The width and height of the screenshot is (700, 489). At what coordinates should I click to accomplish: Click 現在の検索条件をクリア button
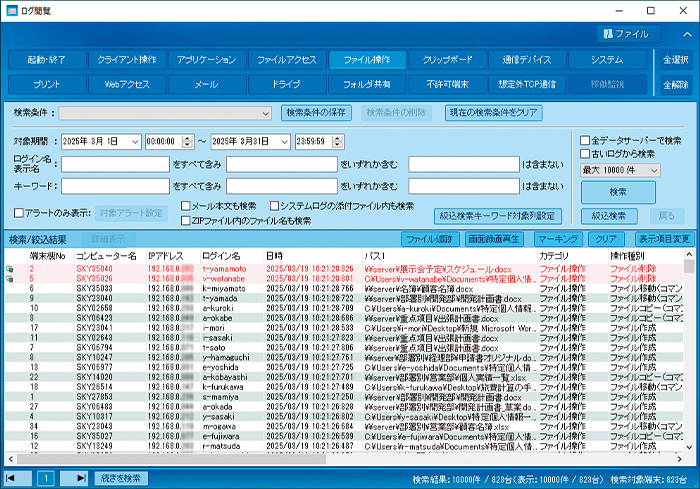[x=494, y=113]
